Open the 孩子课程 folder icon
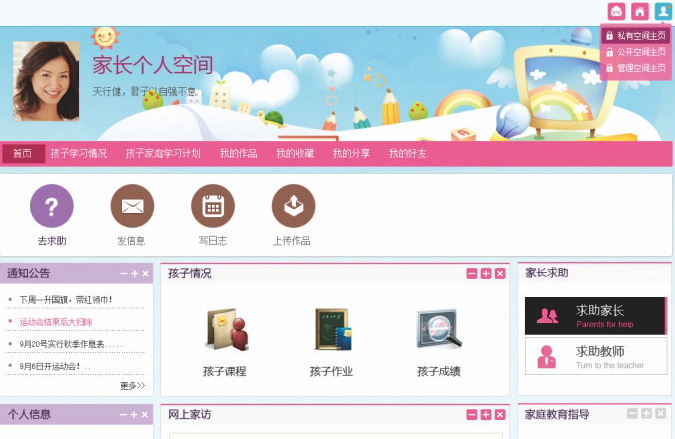This screenshot has width=675, height=439. coord(227,330)
